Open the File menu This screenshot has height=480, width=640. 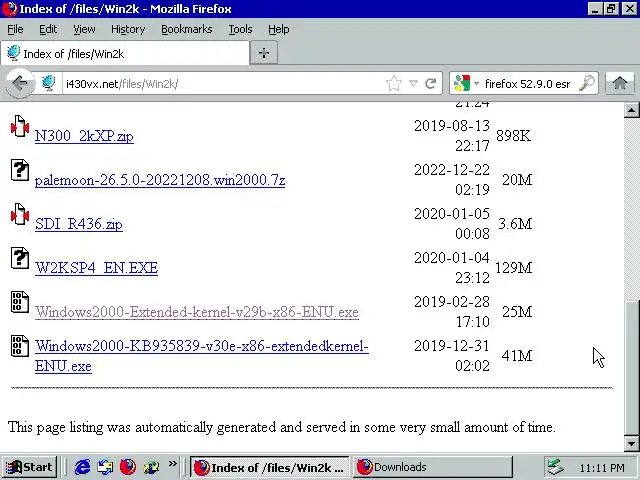[x=15, y=29]
